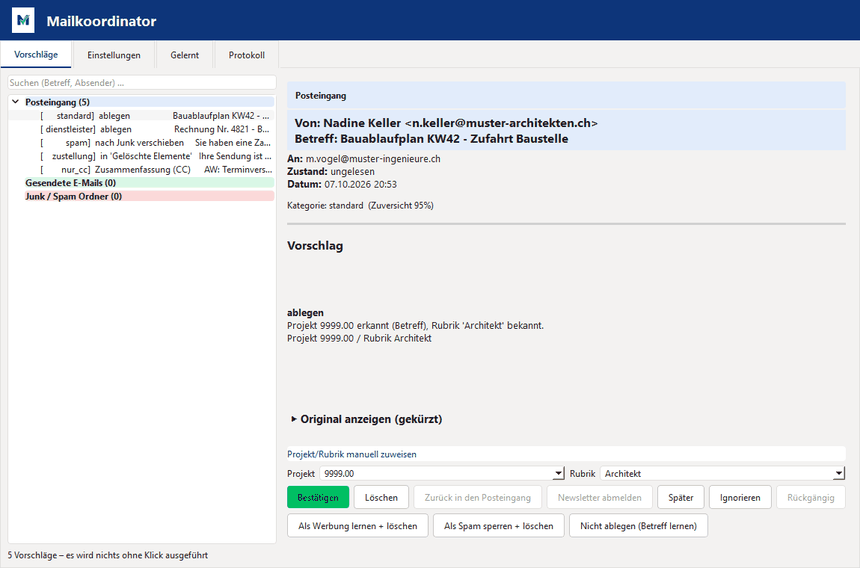Click the bold ablegen suggestion text
This screenshot has width=860, height=568.
click(305, 313)
